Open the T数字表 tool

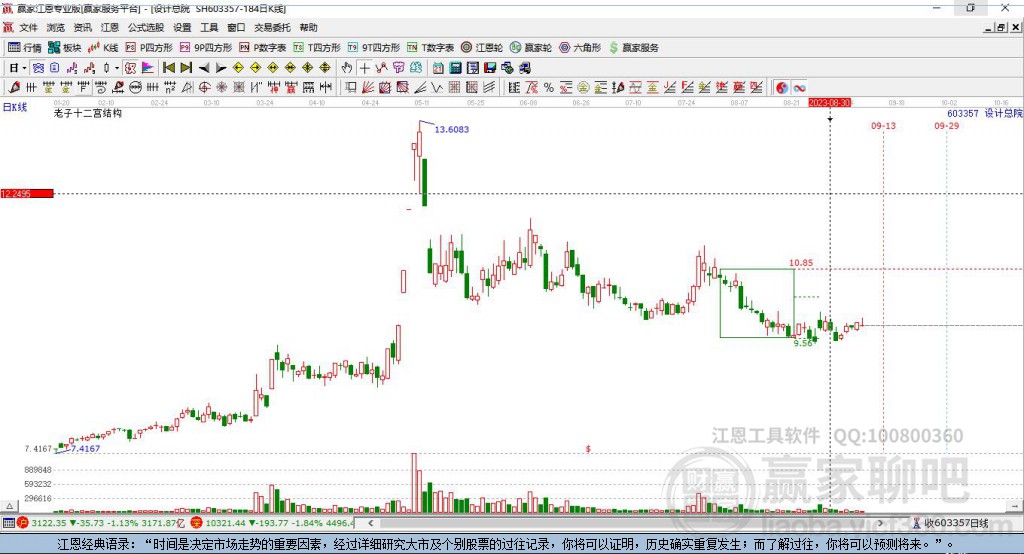[x=430, y=48]
